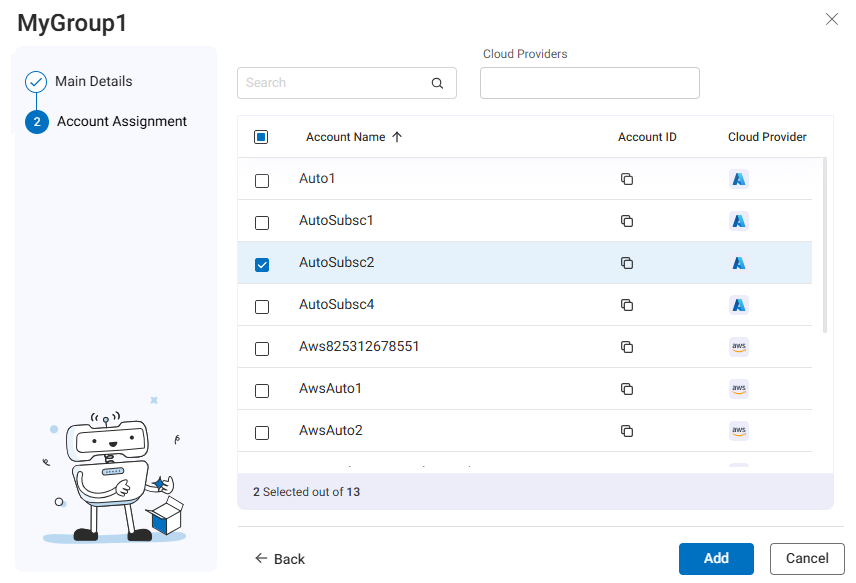The image size is (856, 583).
Task: Sort by Cloud Provider column header
Action: (x=766, y=137)
